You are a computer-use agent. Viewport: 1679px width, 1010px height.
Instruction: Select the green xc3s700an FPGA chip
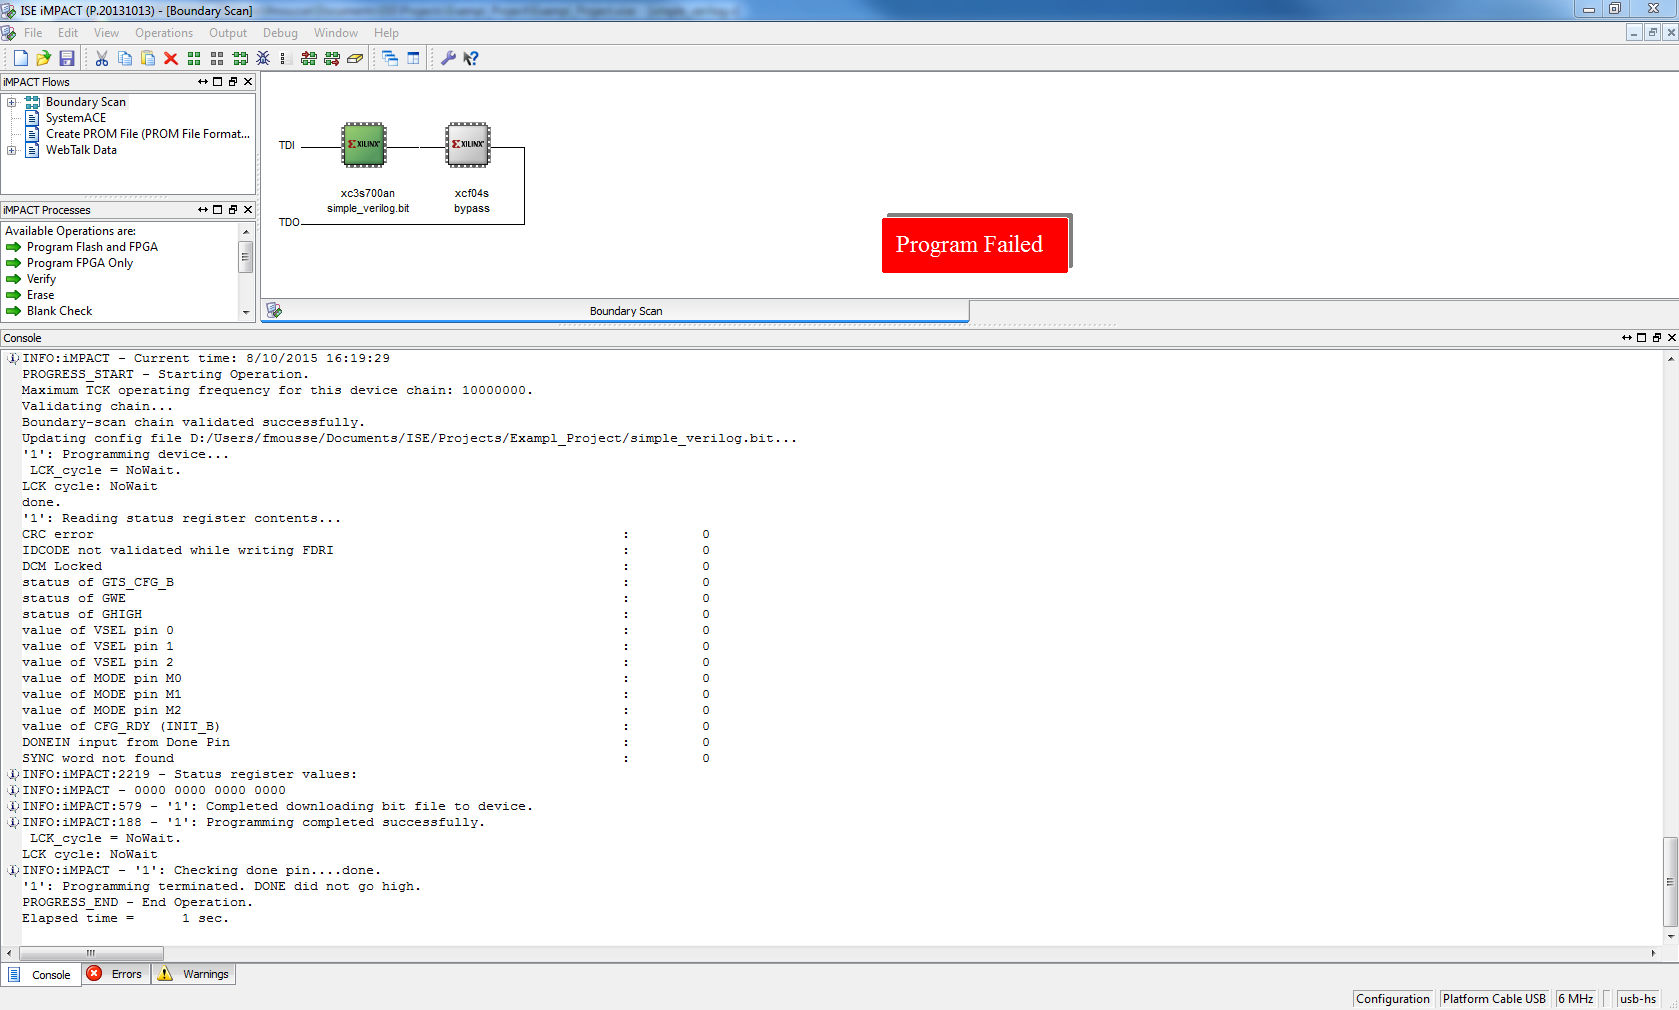pyautogui.click(x=364, y=145)
